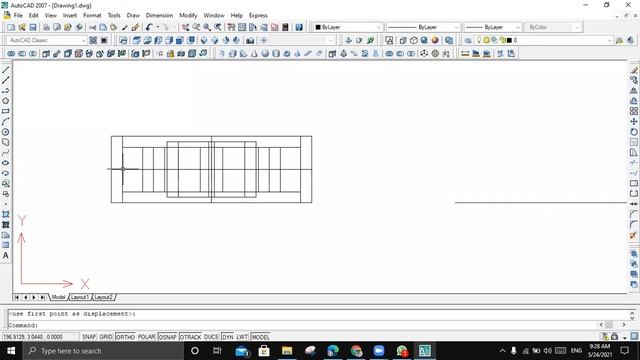Open the AutoCAD Classic workspace dropdown
Image resolution: width=640 pixels, height=360 pixels.
47,40
